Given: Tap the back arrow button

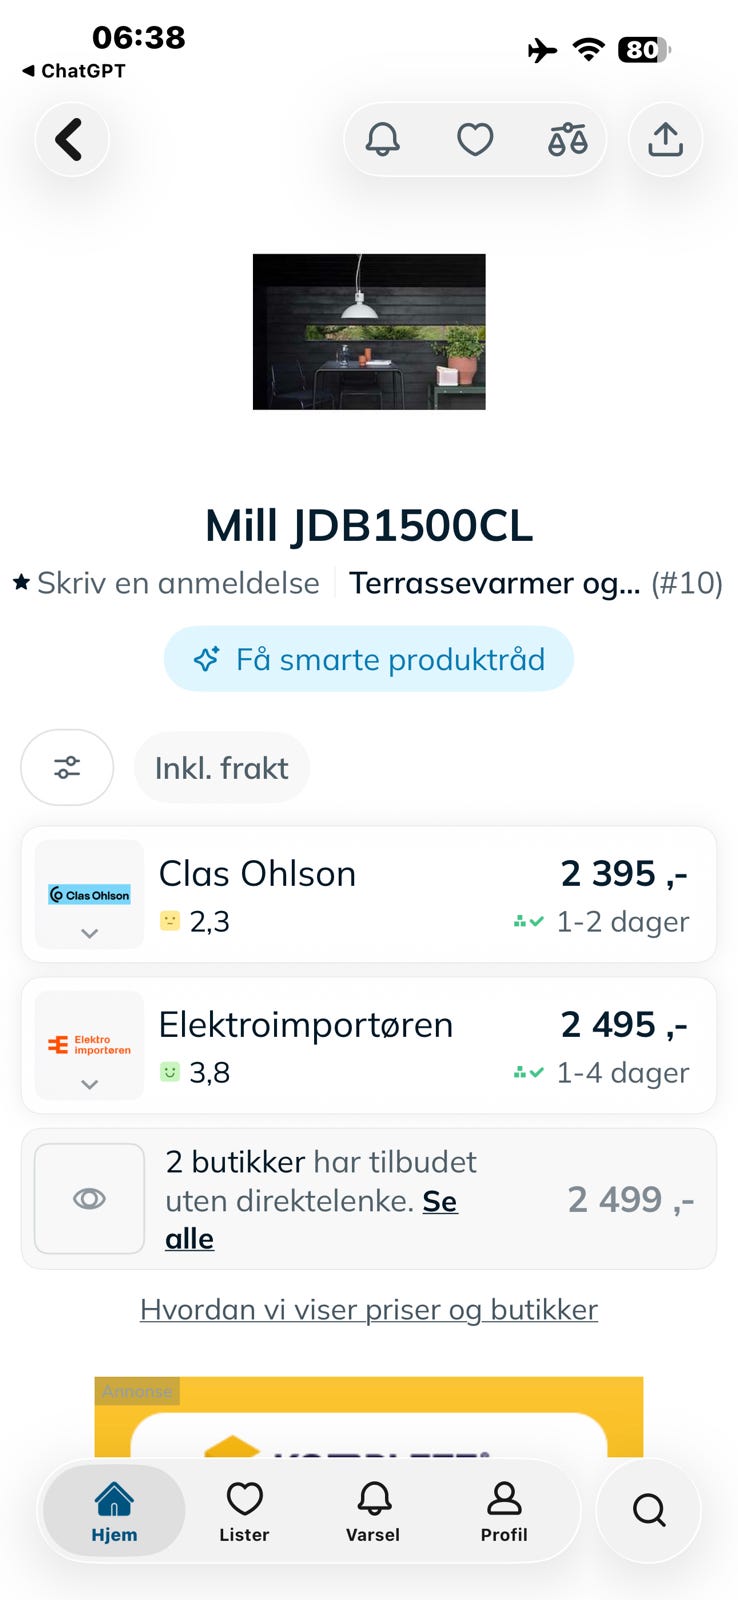Looking at the screenshot, I should coord(71,140).
